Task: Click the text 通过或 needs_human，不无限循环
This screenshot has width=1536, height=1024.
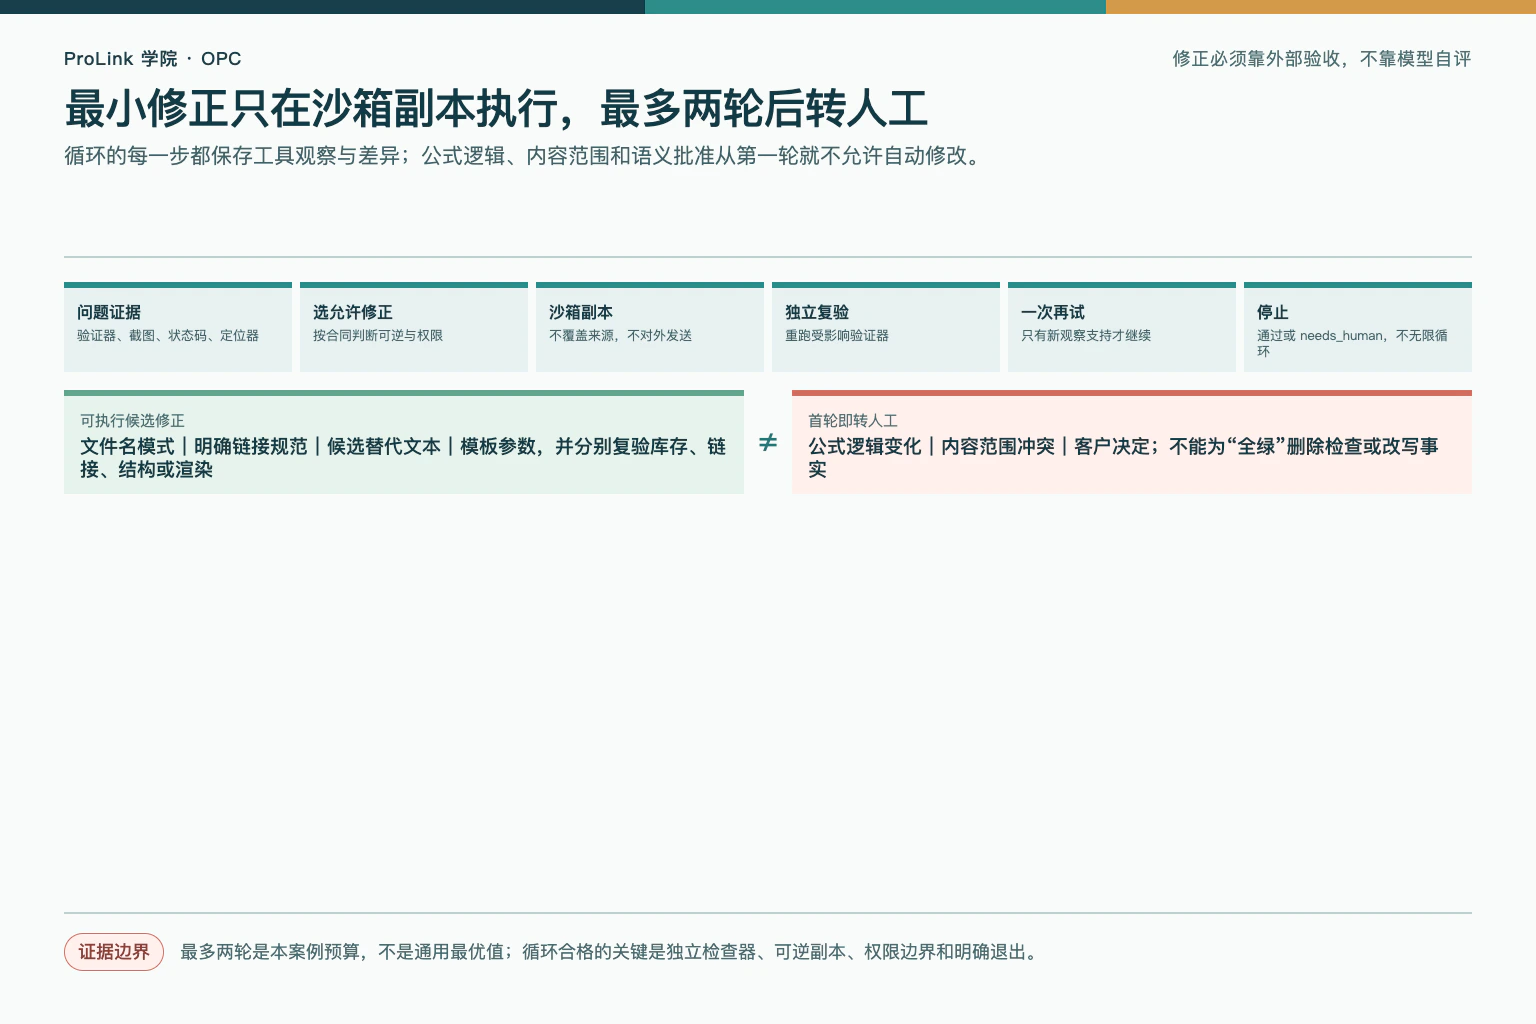Action: (x=1352, y=343)
